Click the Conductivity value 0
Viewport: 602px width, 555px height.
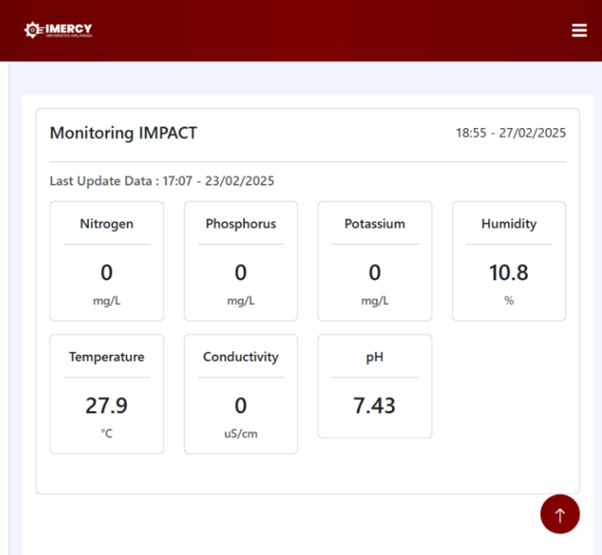click(x=241, y=406)
